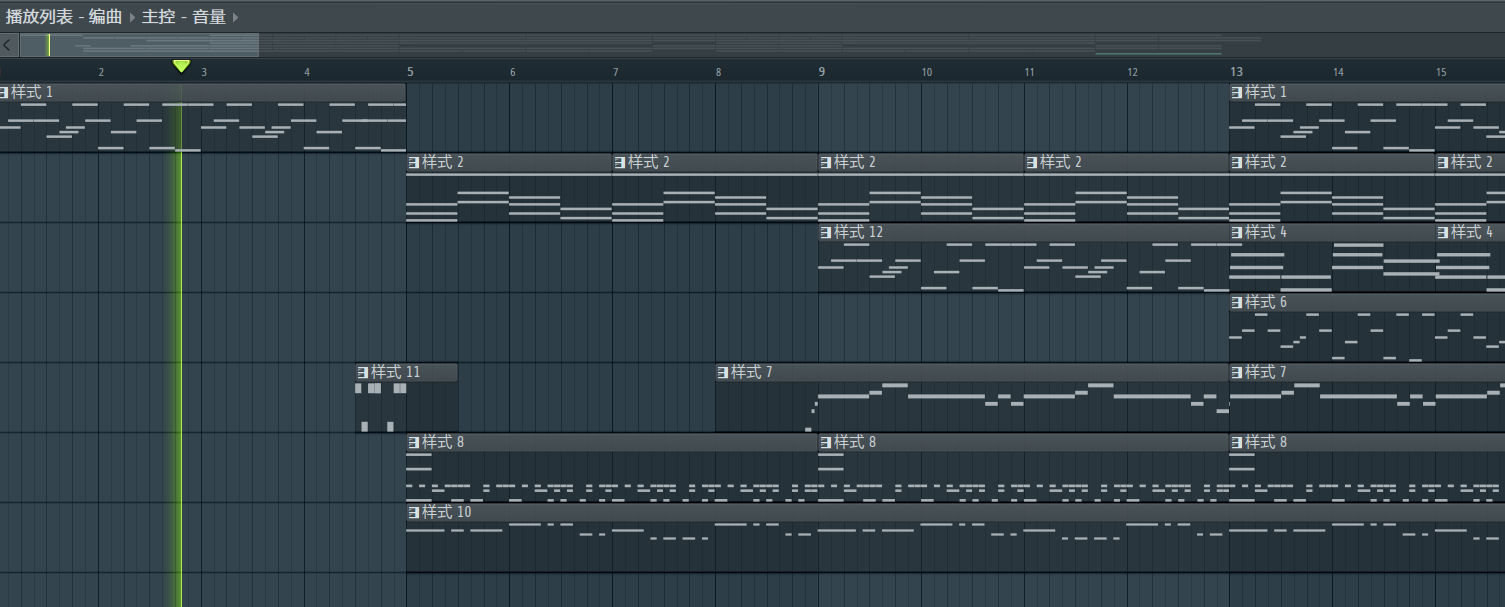
Task: Open clip menu icon of 样式 2 at bar 9
Action: pos(826,162)
